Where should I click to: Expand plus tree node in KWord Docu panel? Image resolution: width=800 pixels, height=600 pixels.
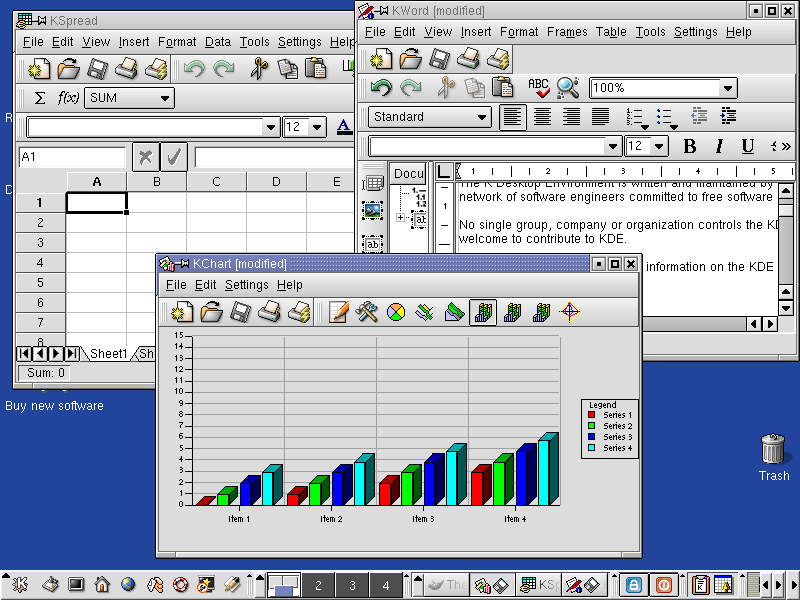(401, 218)
